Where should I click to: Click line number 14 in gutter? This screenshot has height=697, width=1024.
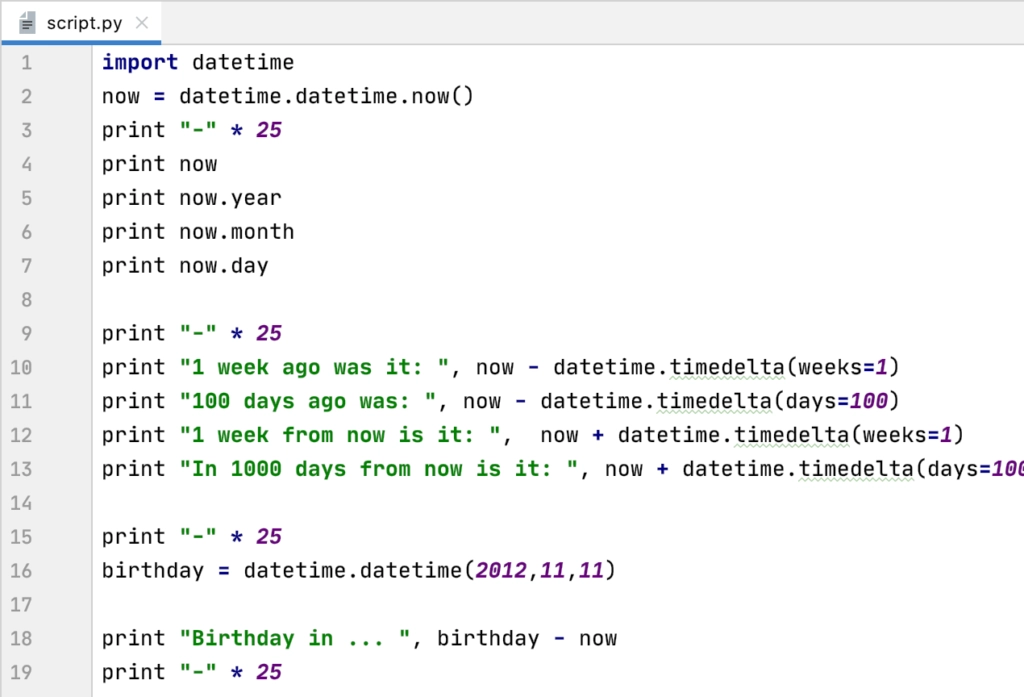click(x=21, y=503)
